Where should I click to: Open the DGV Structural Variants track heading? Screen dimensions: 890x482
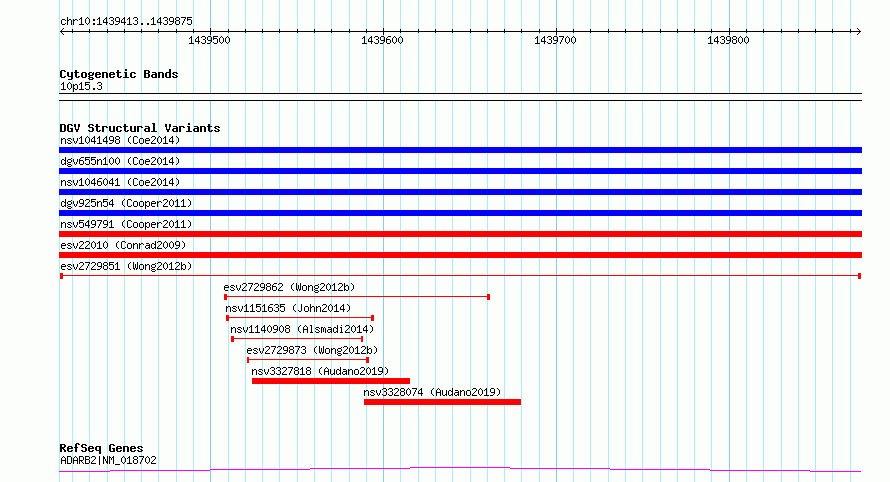[x=140, y=128]
